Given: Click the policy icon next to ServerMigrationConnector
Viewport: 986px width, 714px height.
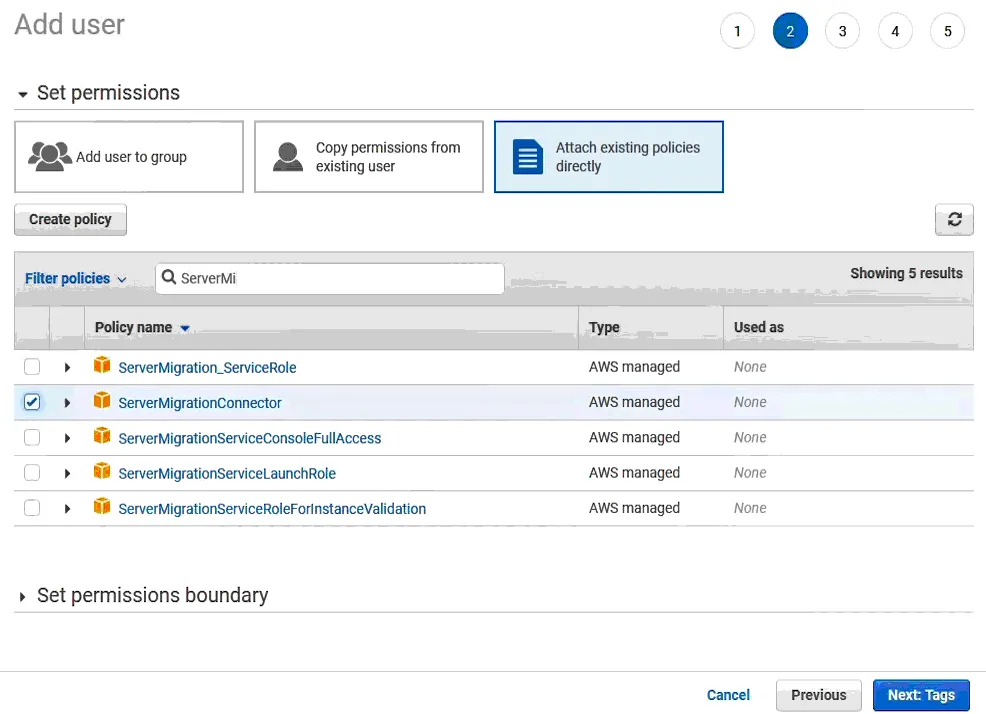Looking at the screenshot, I should pyautogui.click(x=102, y=401).
